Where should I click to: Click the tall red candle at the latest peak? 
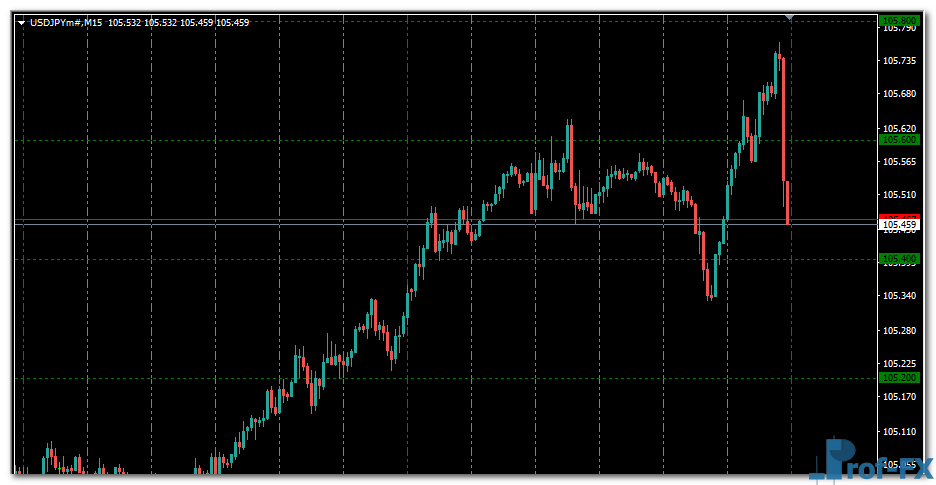coord(783,115)
